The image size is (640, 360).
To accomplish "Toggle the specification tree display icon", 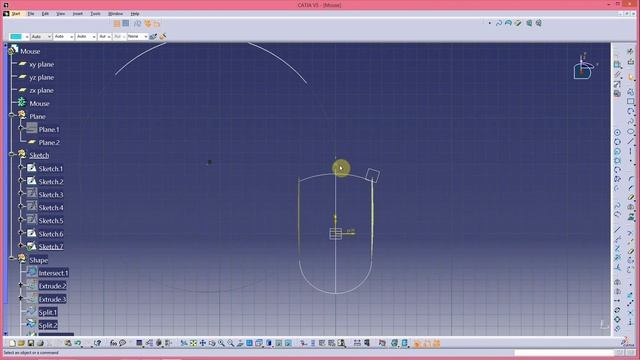I will pos(149,343).
